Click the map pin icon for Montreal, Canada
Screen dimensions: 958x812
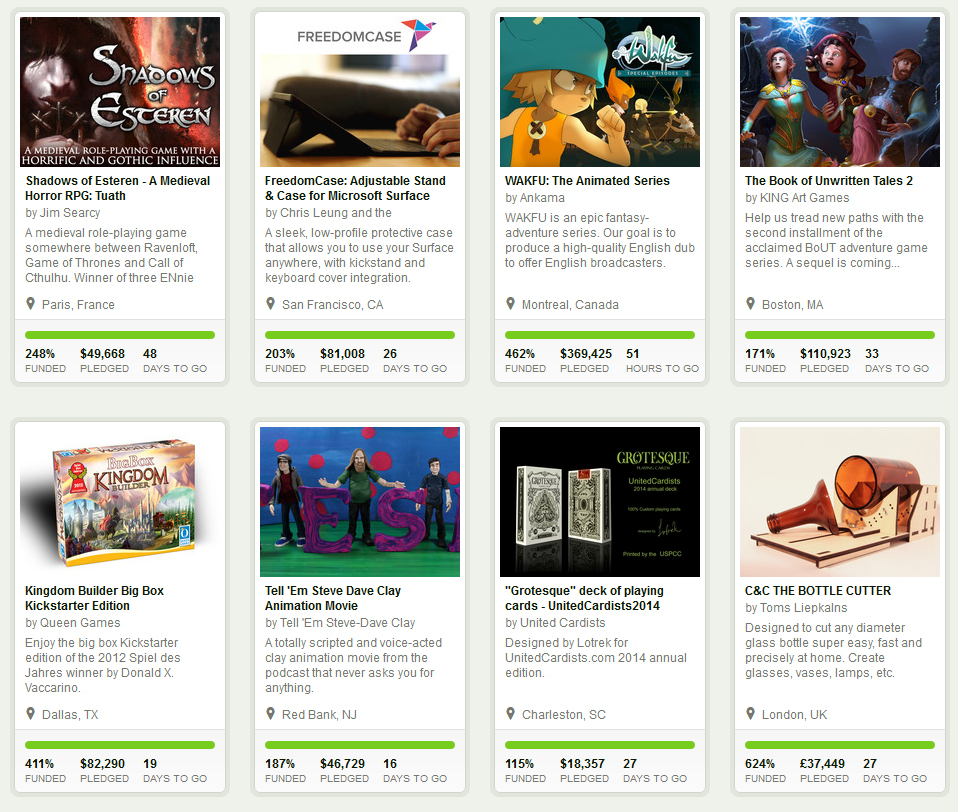511,304
